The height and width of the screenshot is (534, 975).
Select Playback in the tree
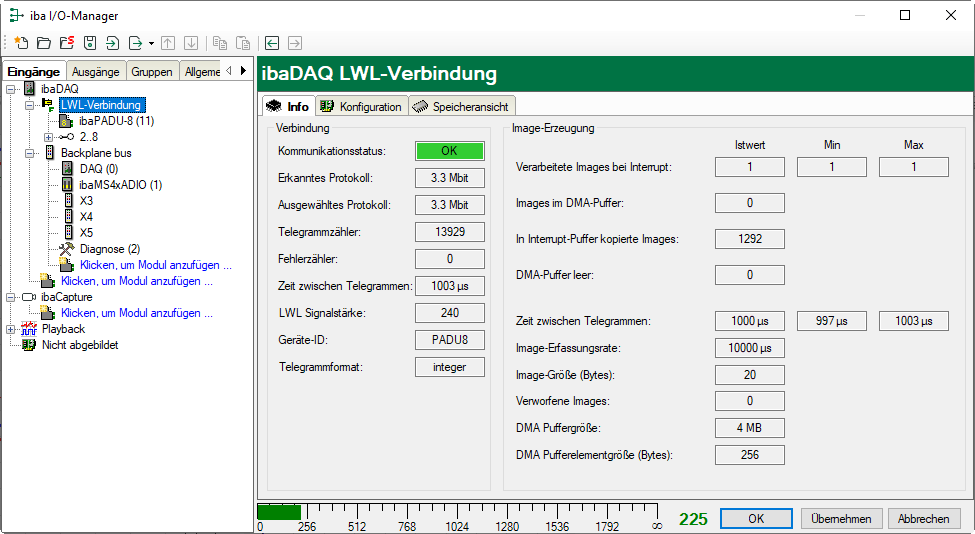(x=63, y=329)
